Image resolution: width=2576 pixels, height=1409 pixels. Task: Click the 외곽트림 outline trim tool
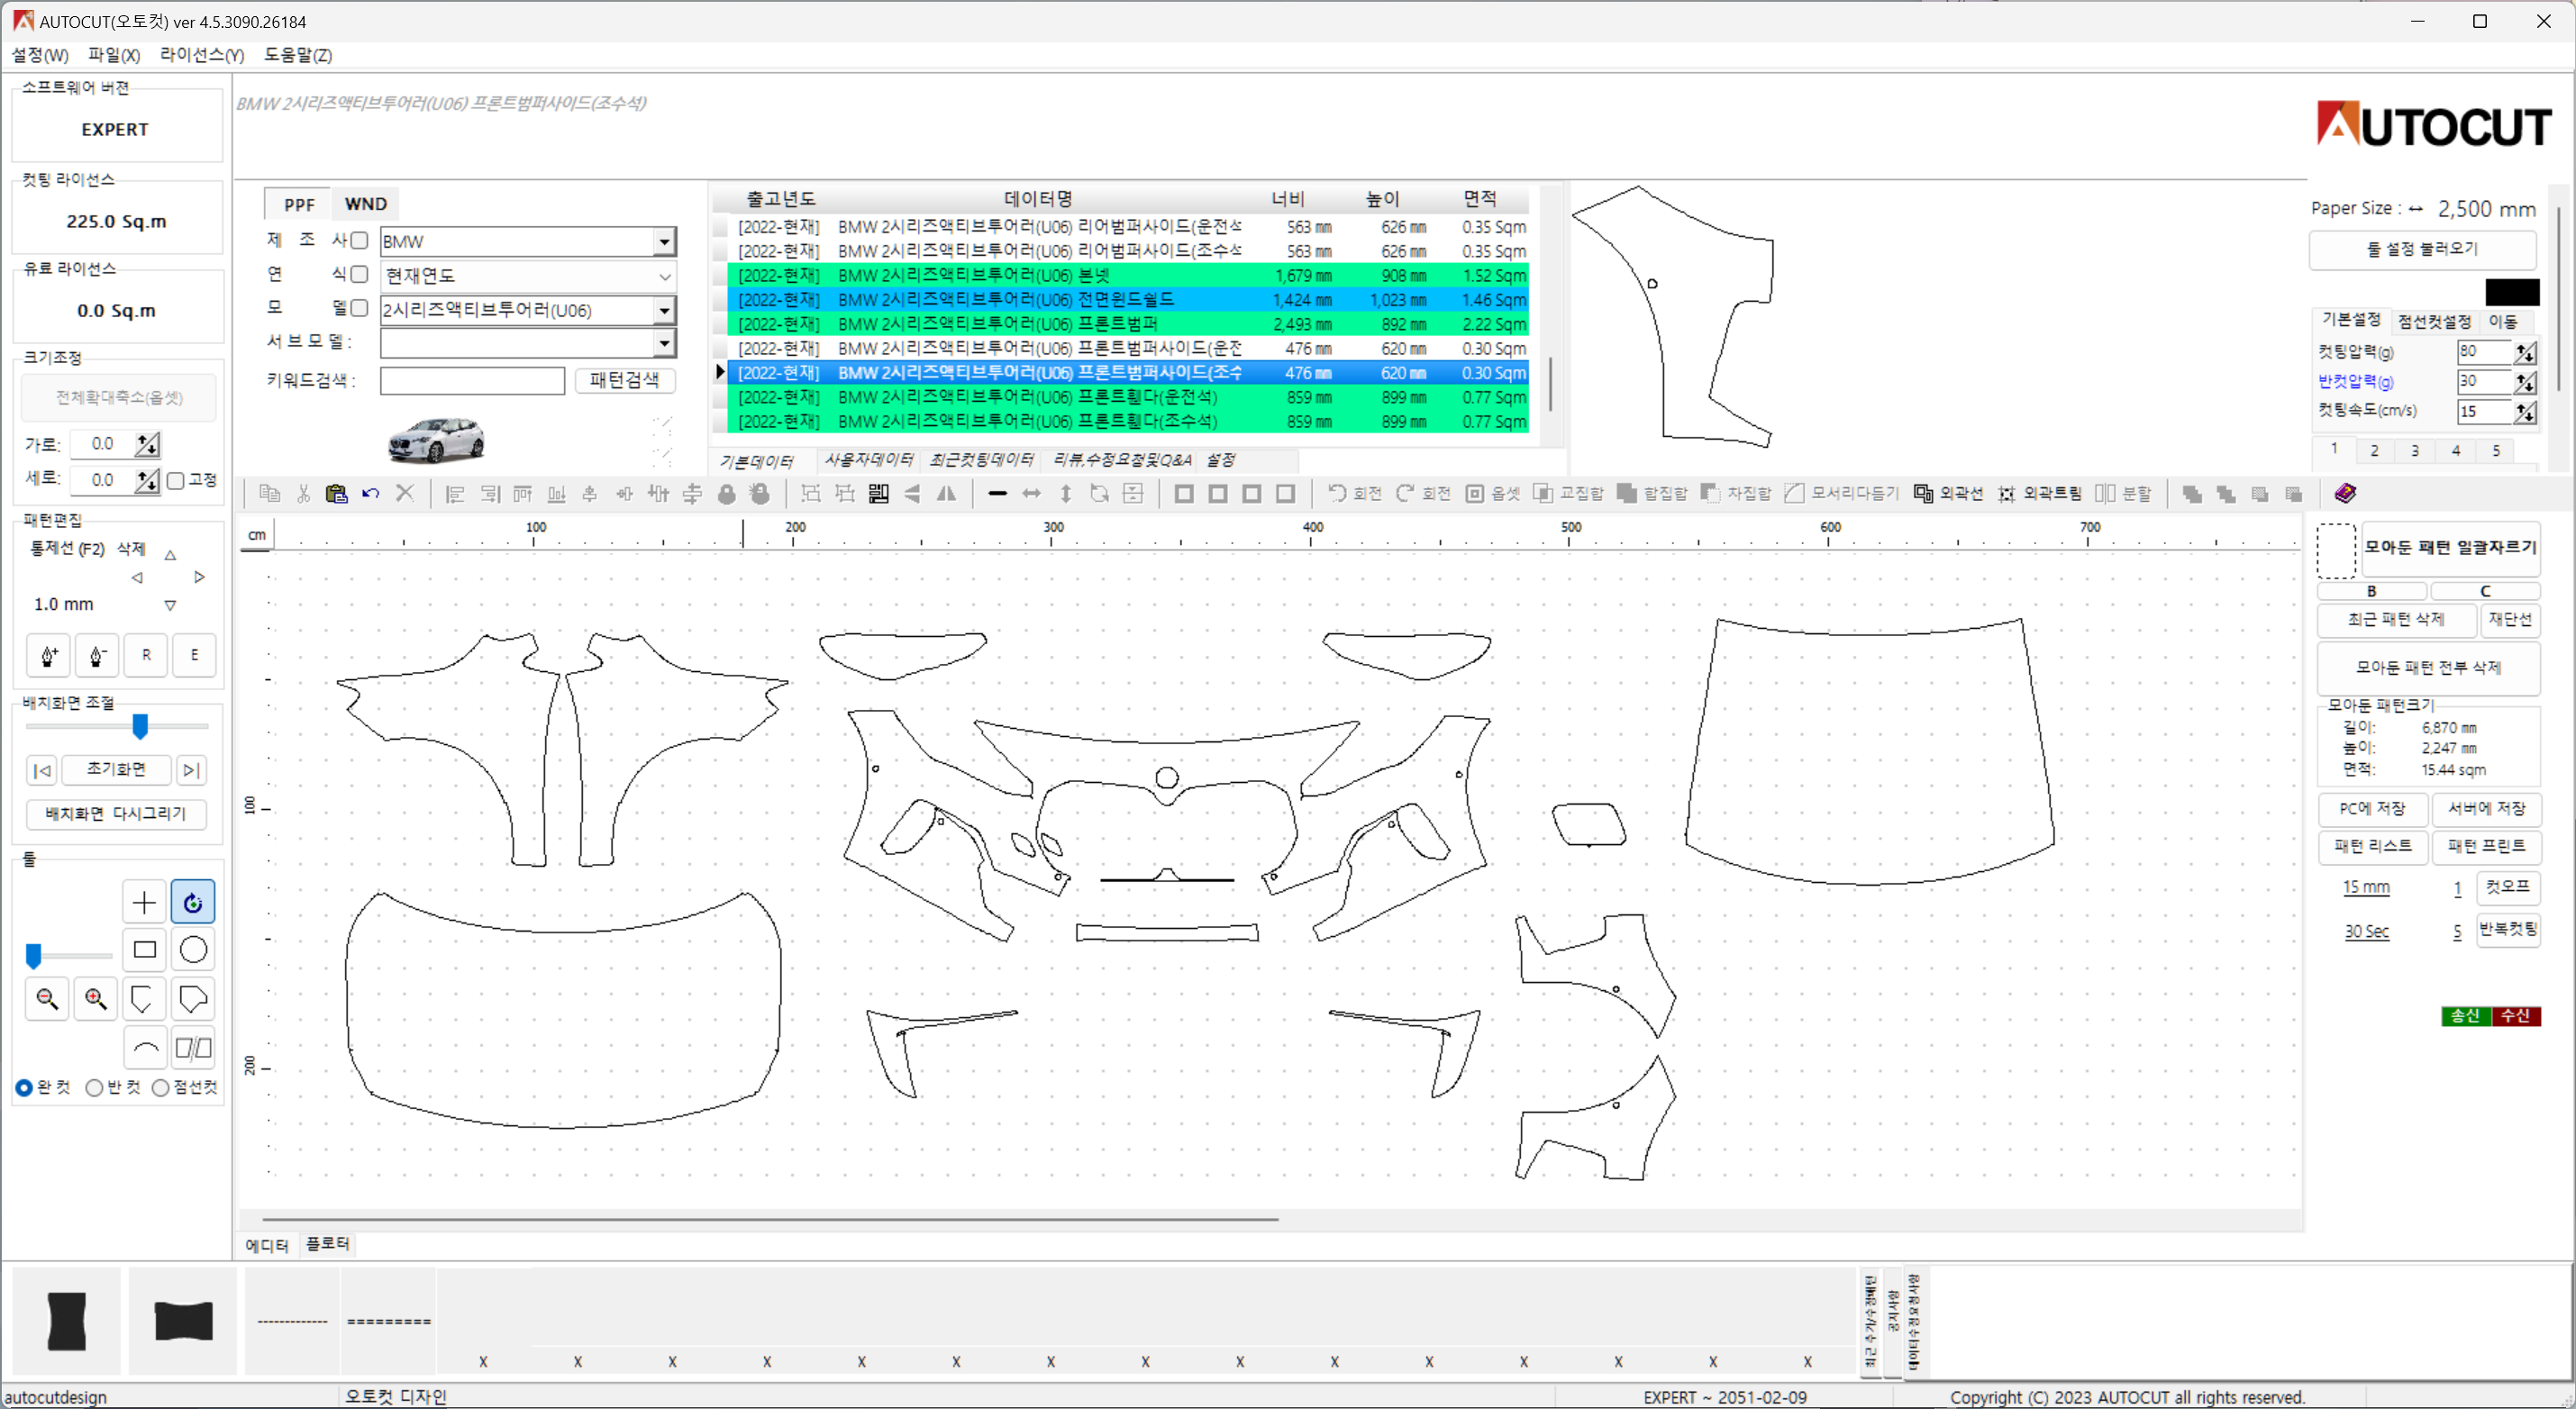tap(2040, 493)
